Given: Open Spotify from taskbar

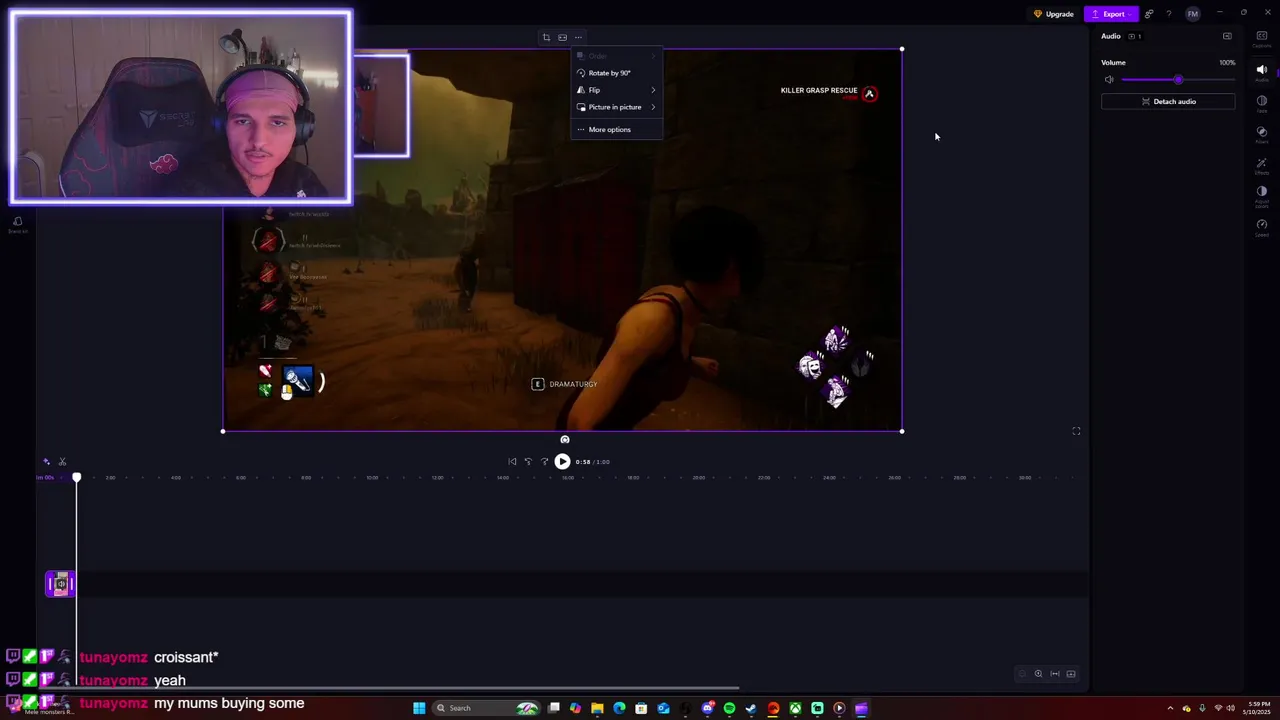Looking at the screenshot, I should click(x=729, y=708).
